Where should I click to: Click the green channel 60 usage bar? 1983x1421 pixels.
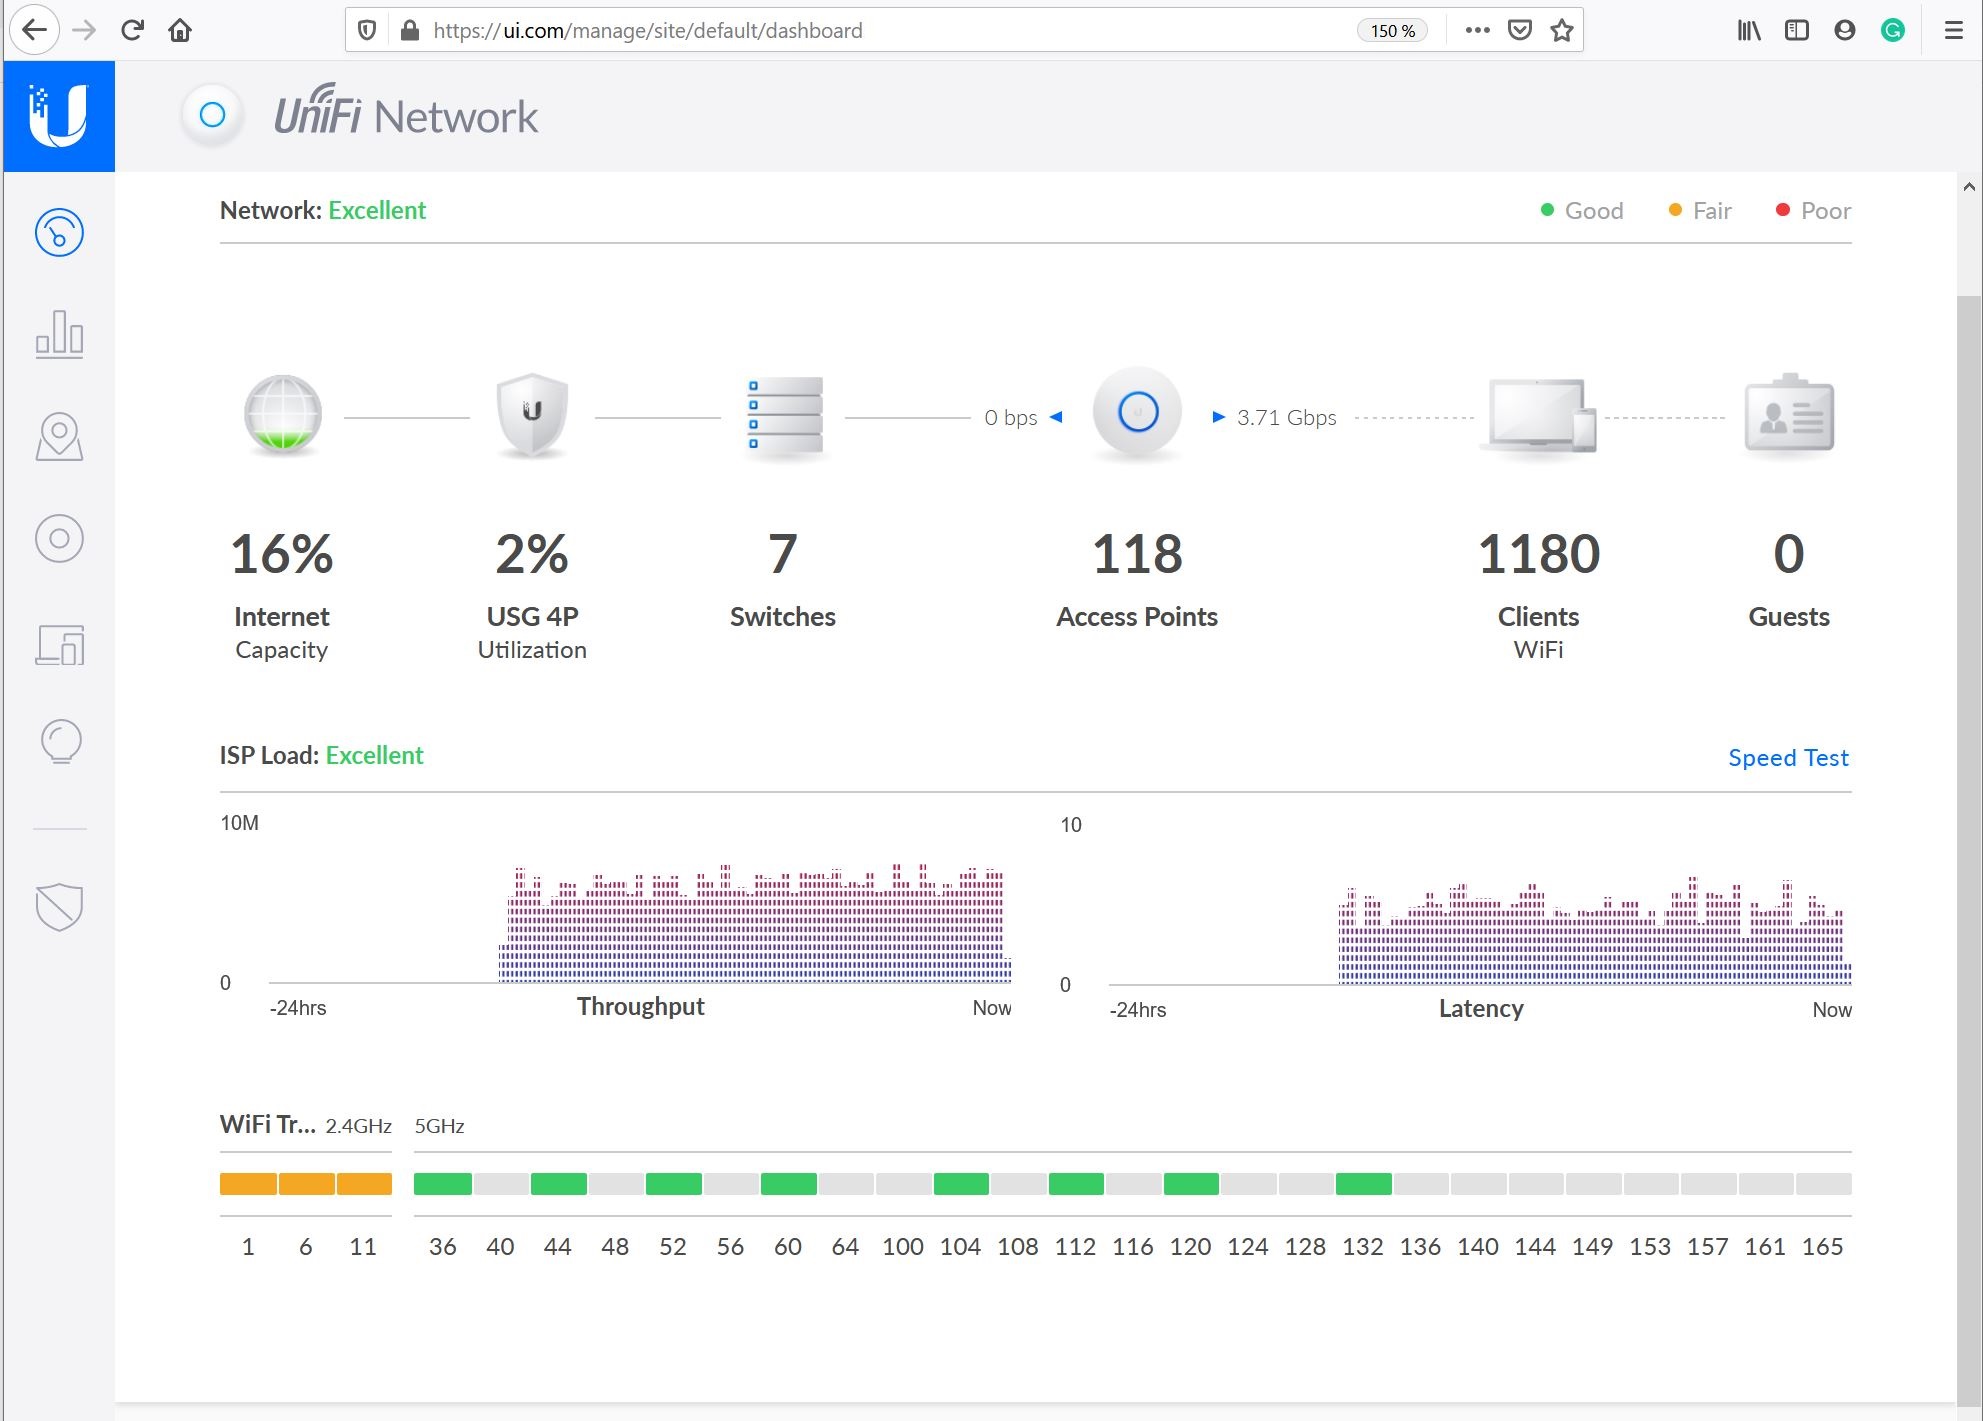(789, 1184)
